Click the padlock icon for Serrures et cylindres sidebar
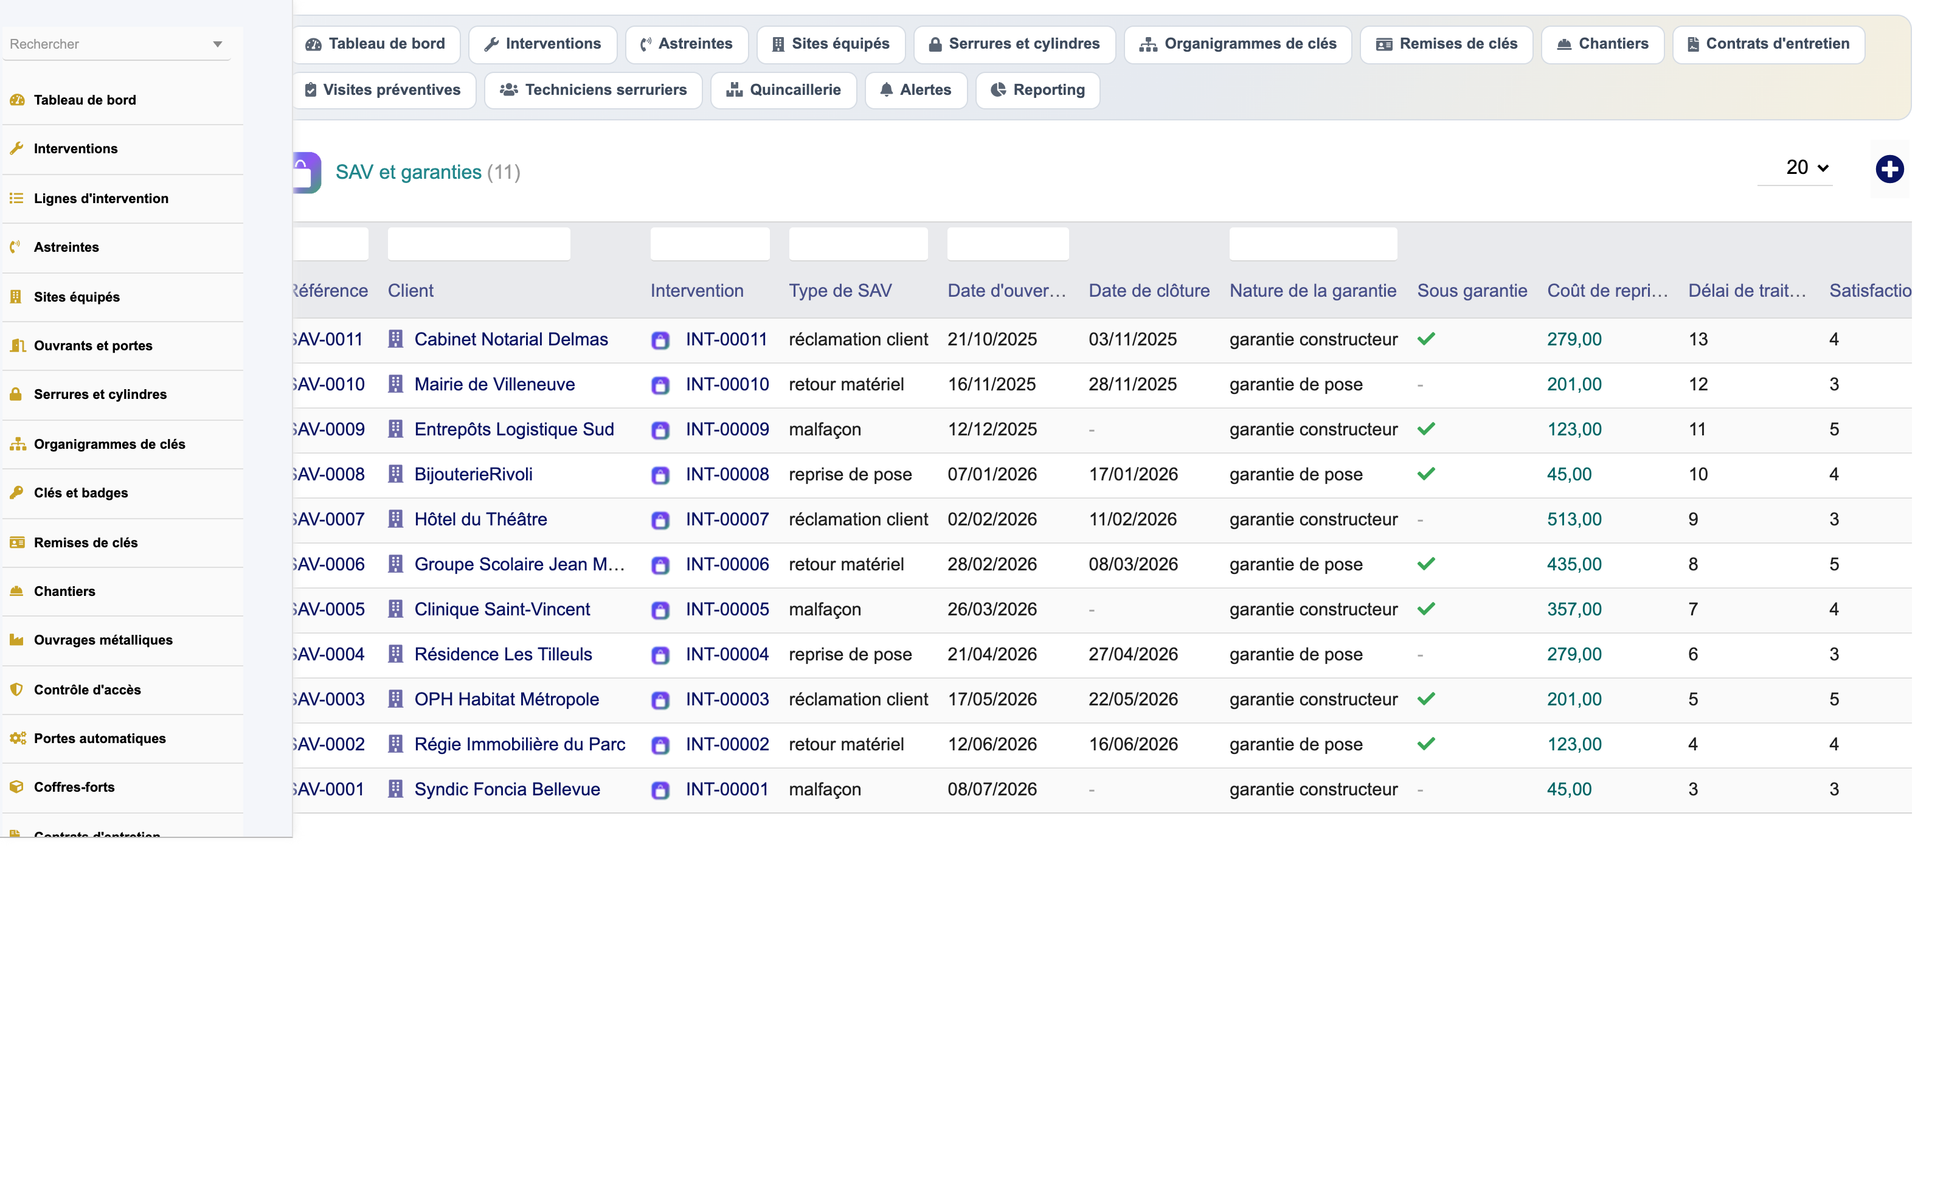Screen dimensions: 1946x1204 [x=16, y=394]
